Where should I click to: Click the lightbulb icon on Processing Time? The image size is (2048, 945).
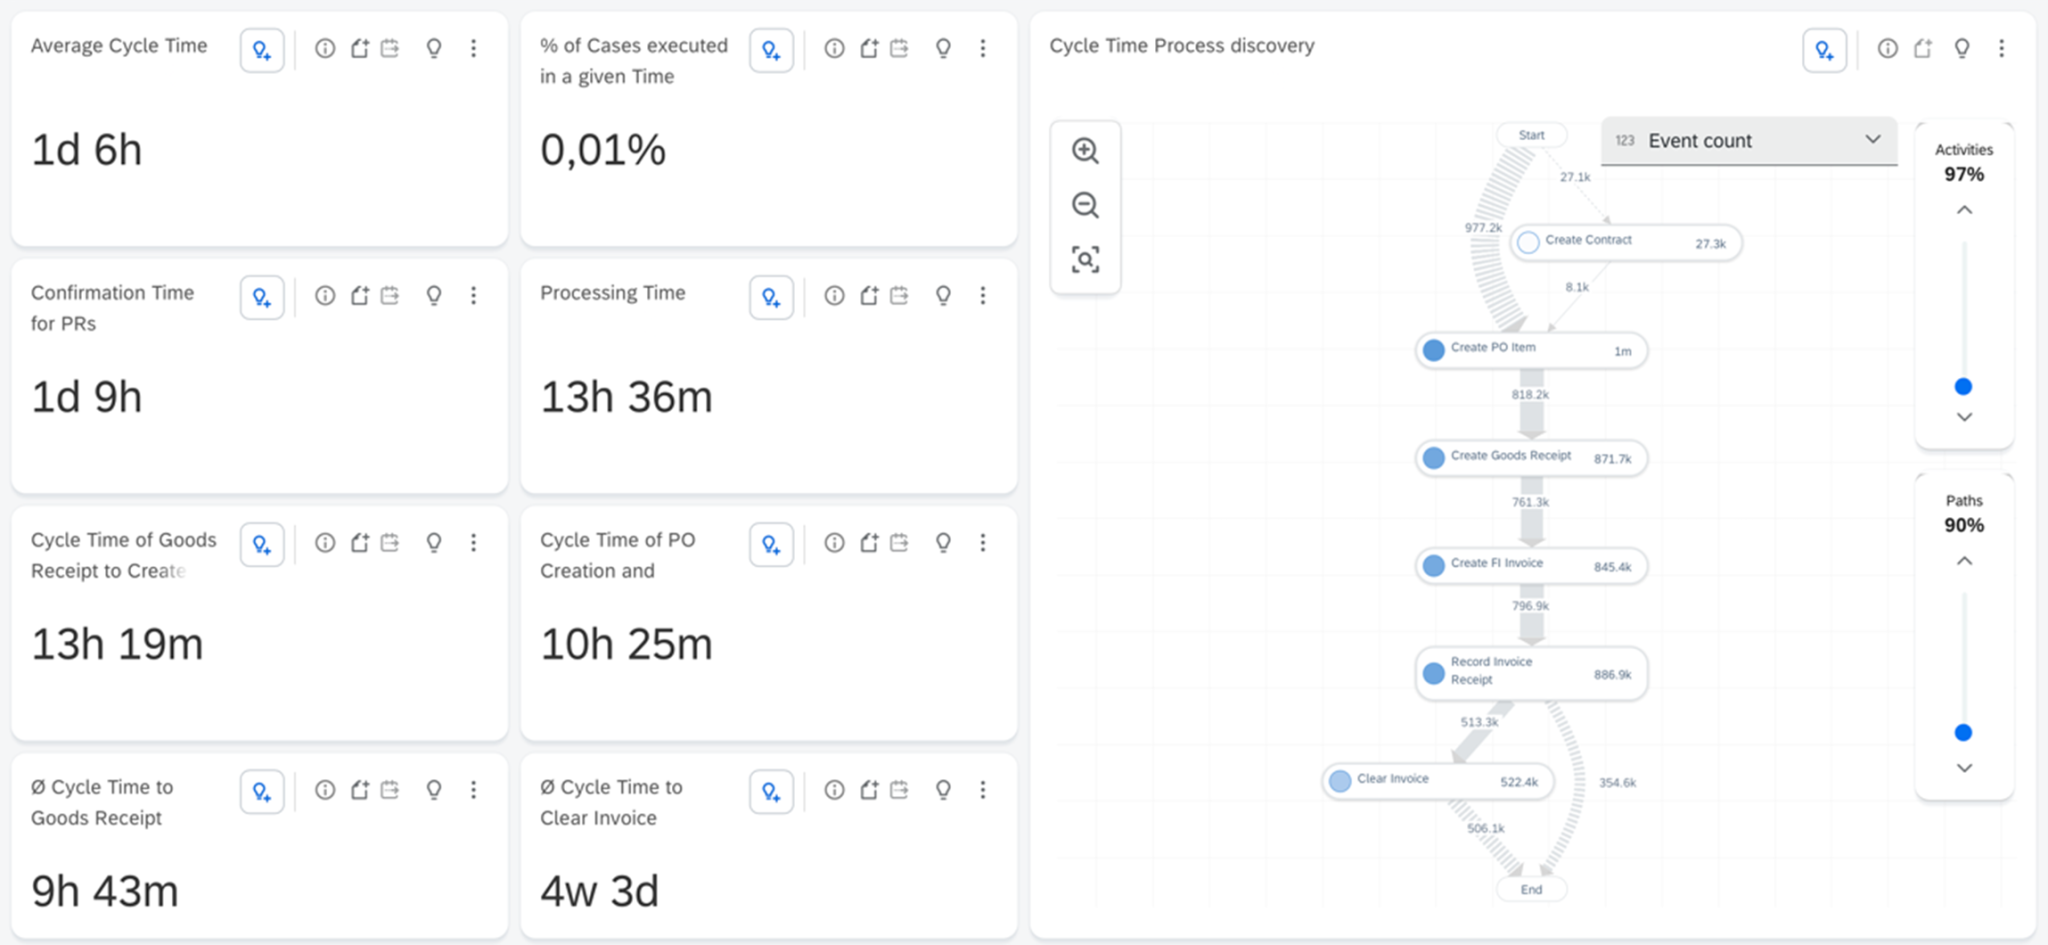pos(943,295)
